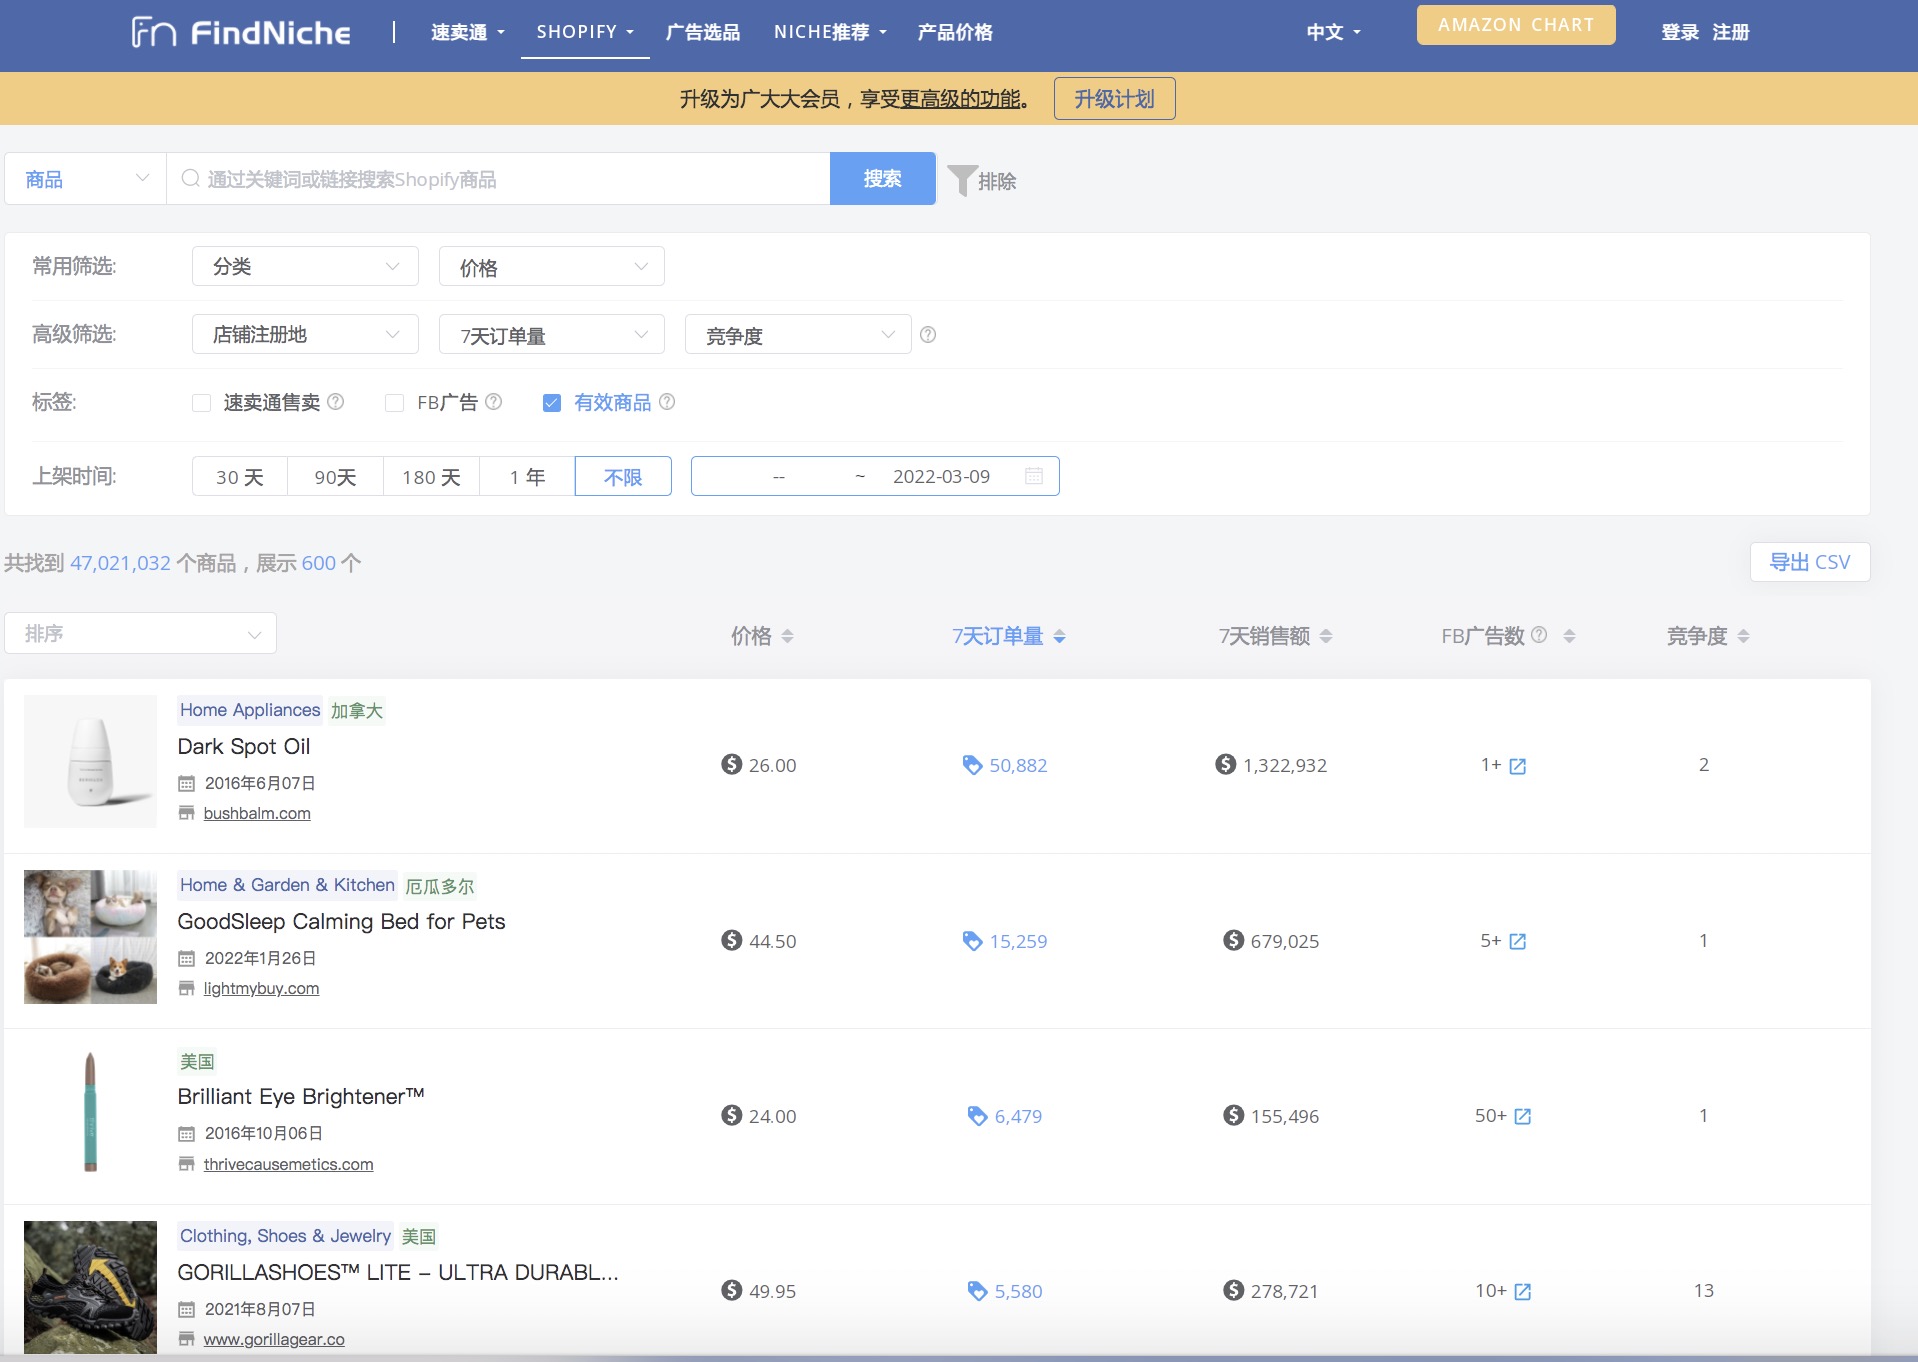Image resolution: width=1918 pixels, height=1362 pixels.
Task: Select the 90天 listing time tab
Action: coord(335,477)
